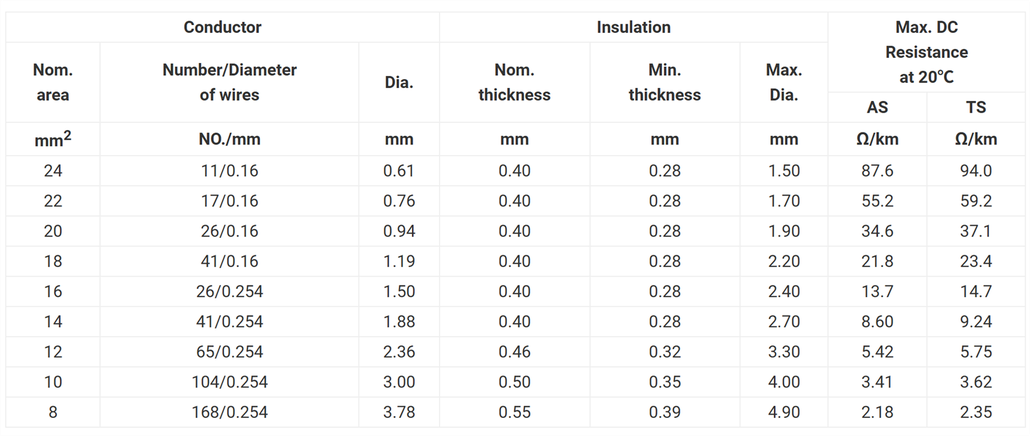
Task: Select the 65/0.254 wires cell
Action: click(229, 352)
